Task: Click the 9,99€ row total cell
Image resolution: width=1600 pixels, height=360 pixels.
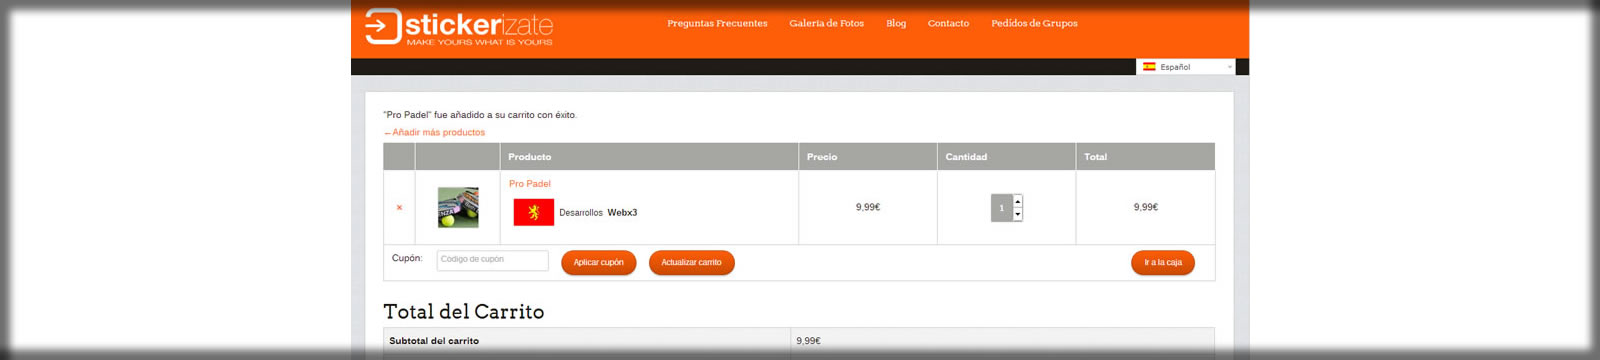Action: (1145, 207)
